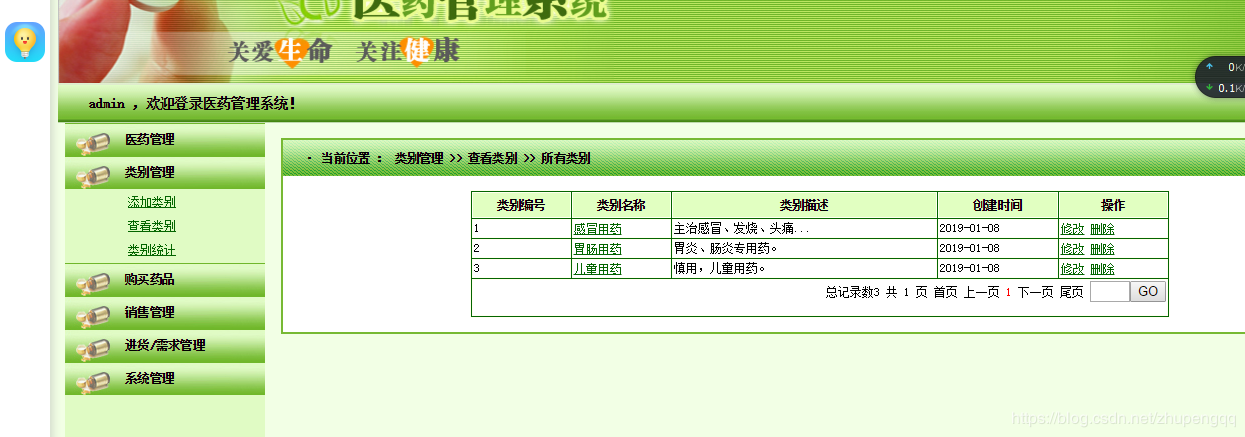Click the lightbulb app icon
1245x437 pixels.
(25, 42)
